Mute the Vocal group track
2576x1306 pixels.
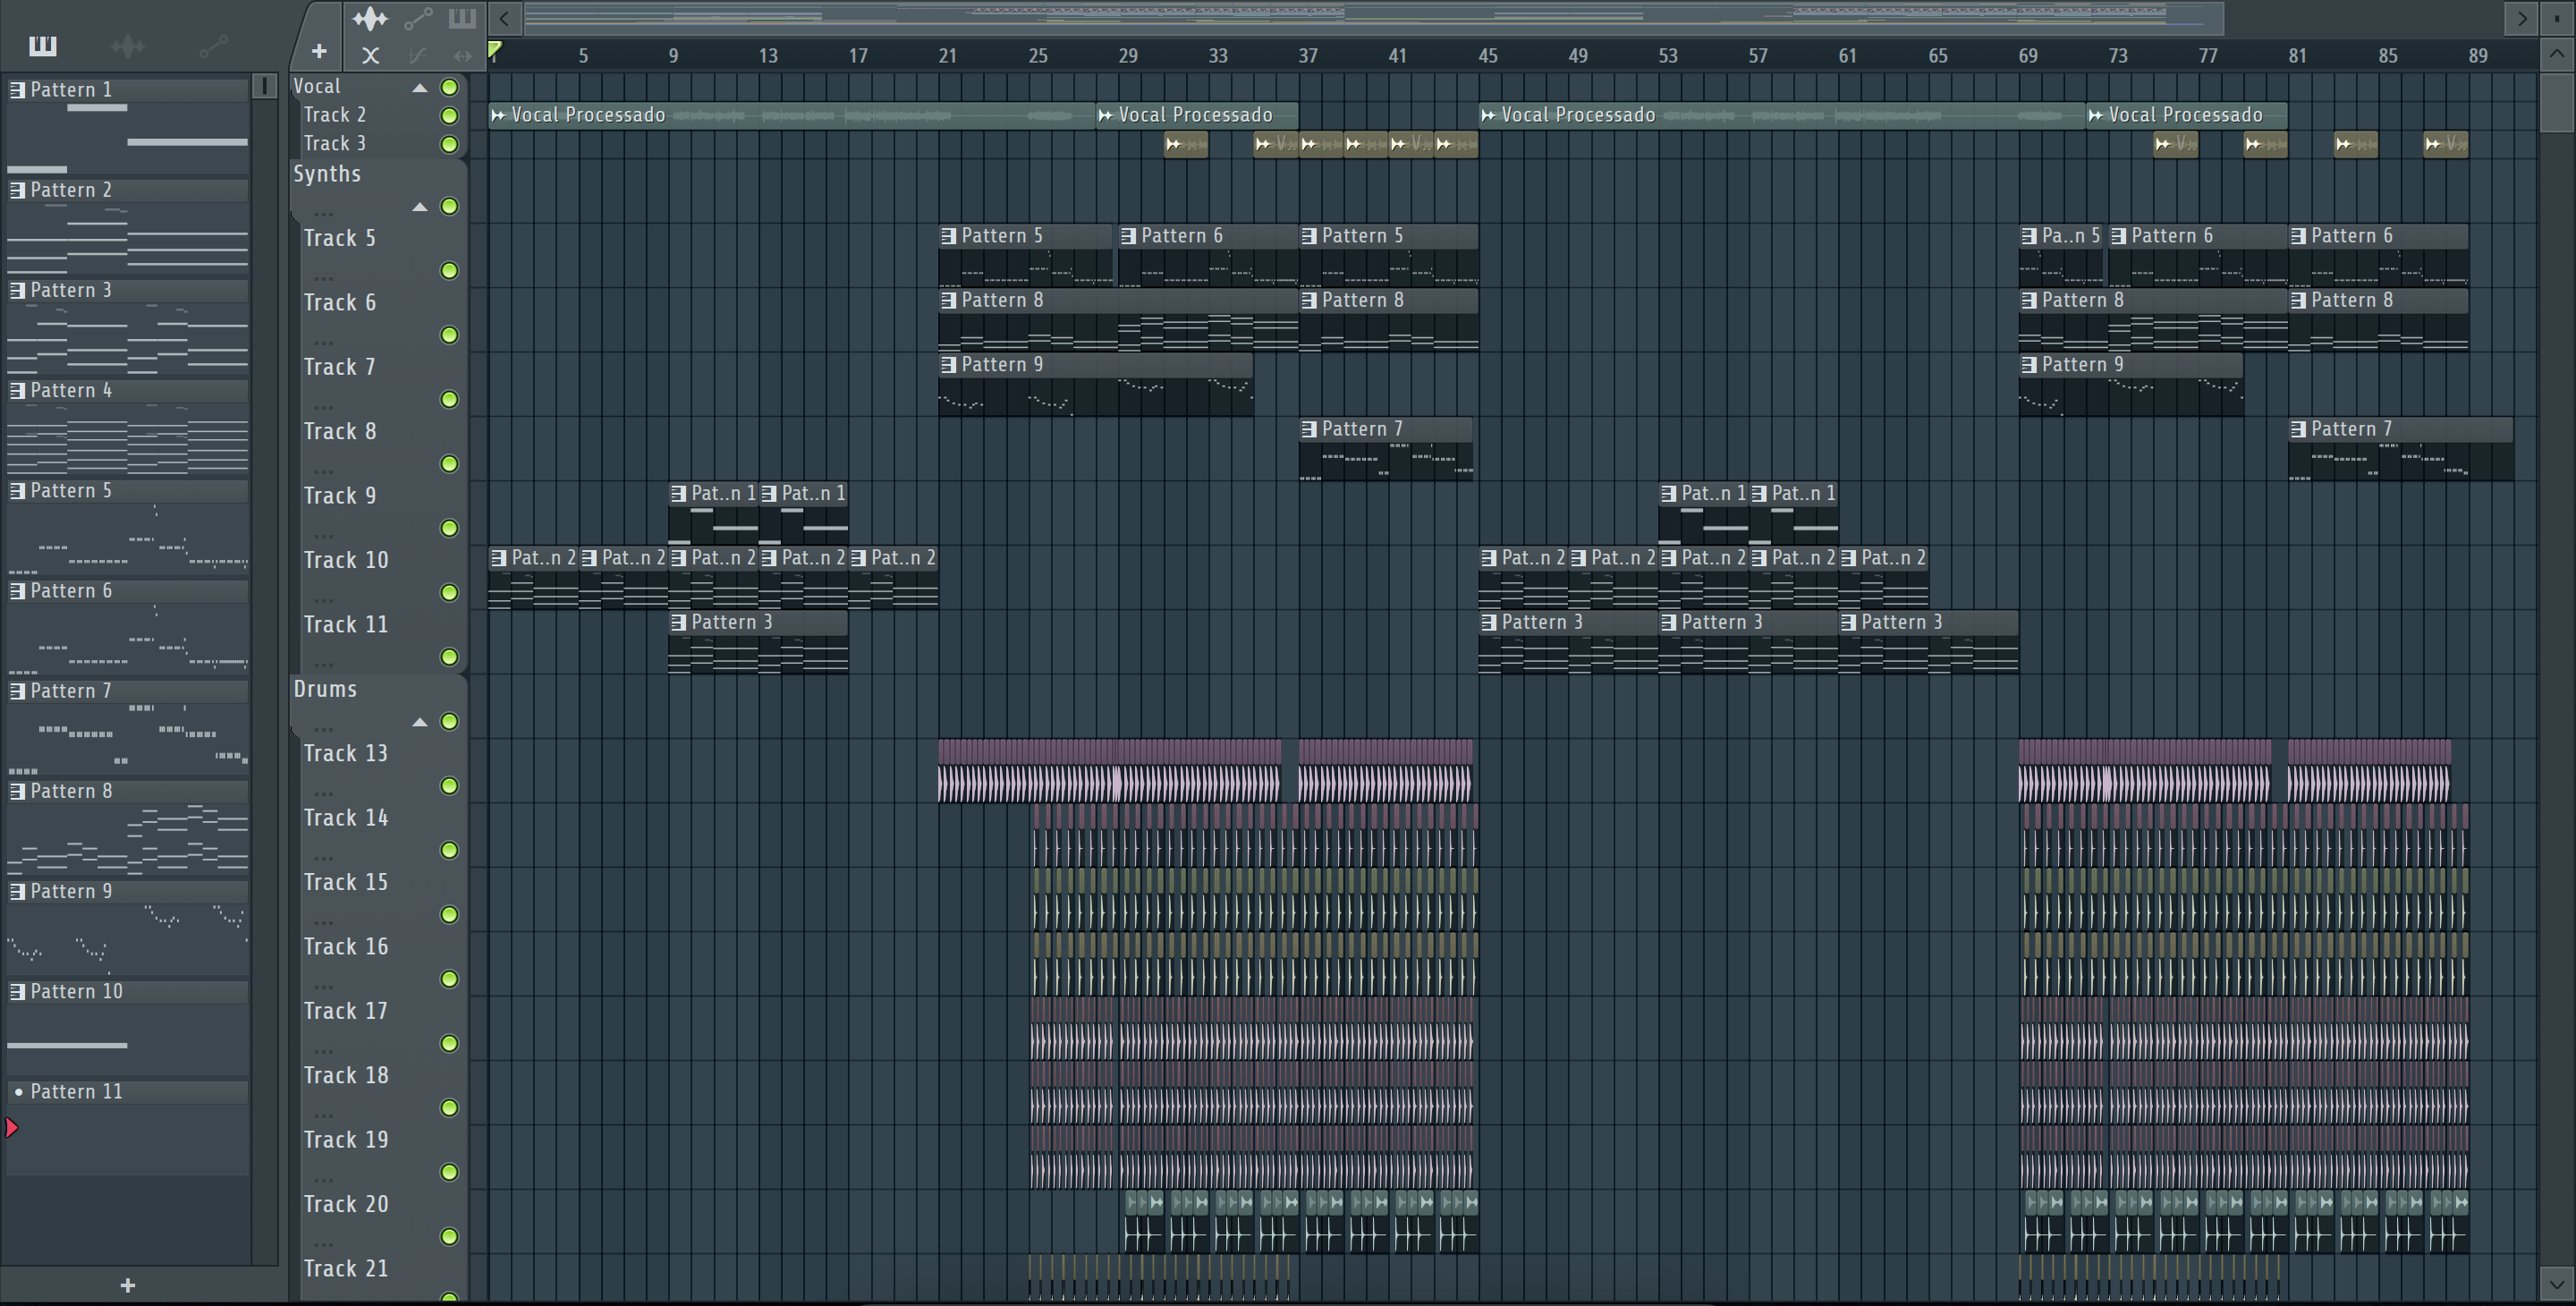(450, 88)
